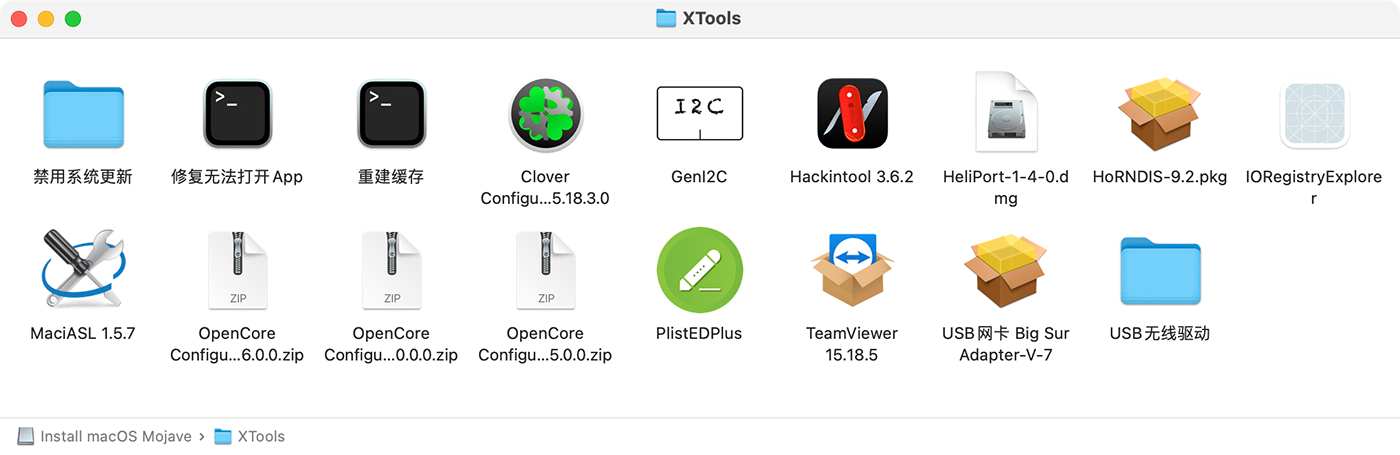Image resolution: width=1400 pixels, height=455 pixels.
Task: Click the USB无线驱动 folder name label
Action: (1160, 333)
